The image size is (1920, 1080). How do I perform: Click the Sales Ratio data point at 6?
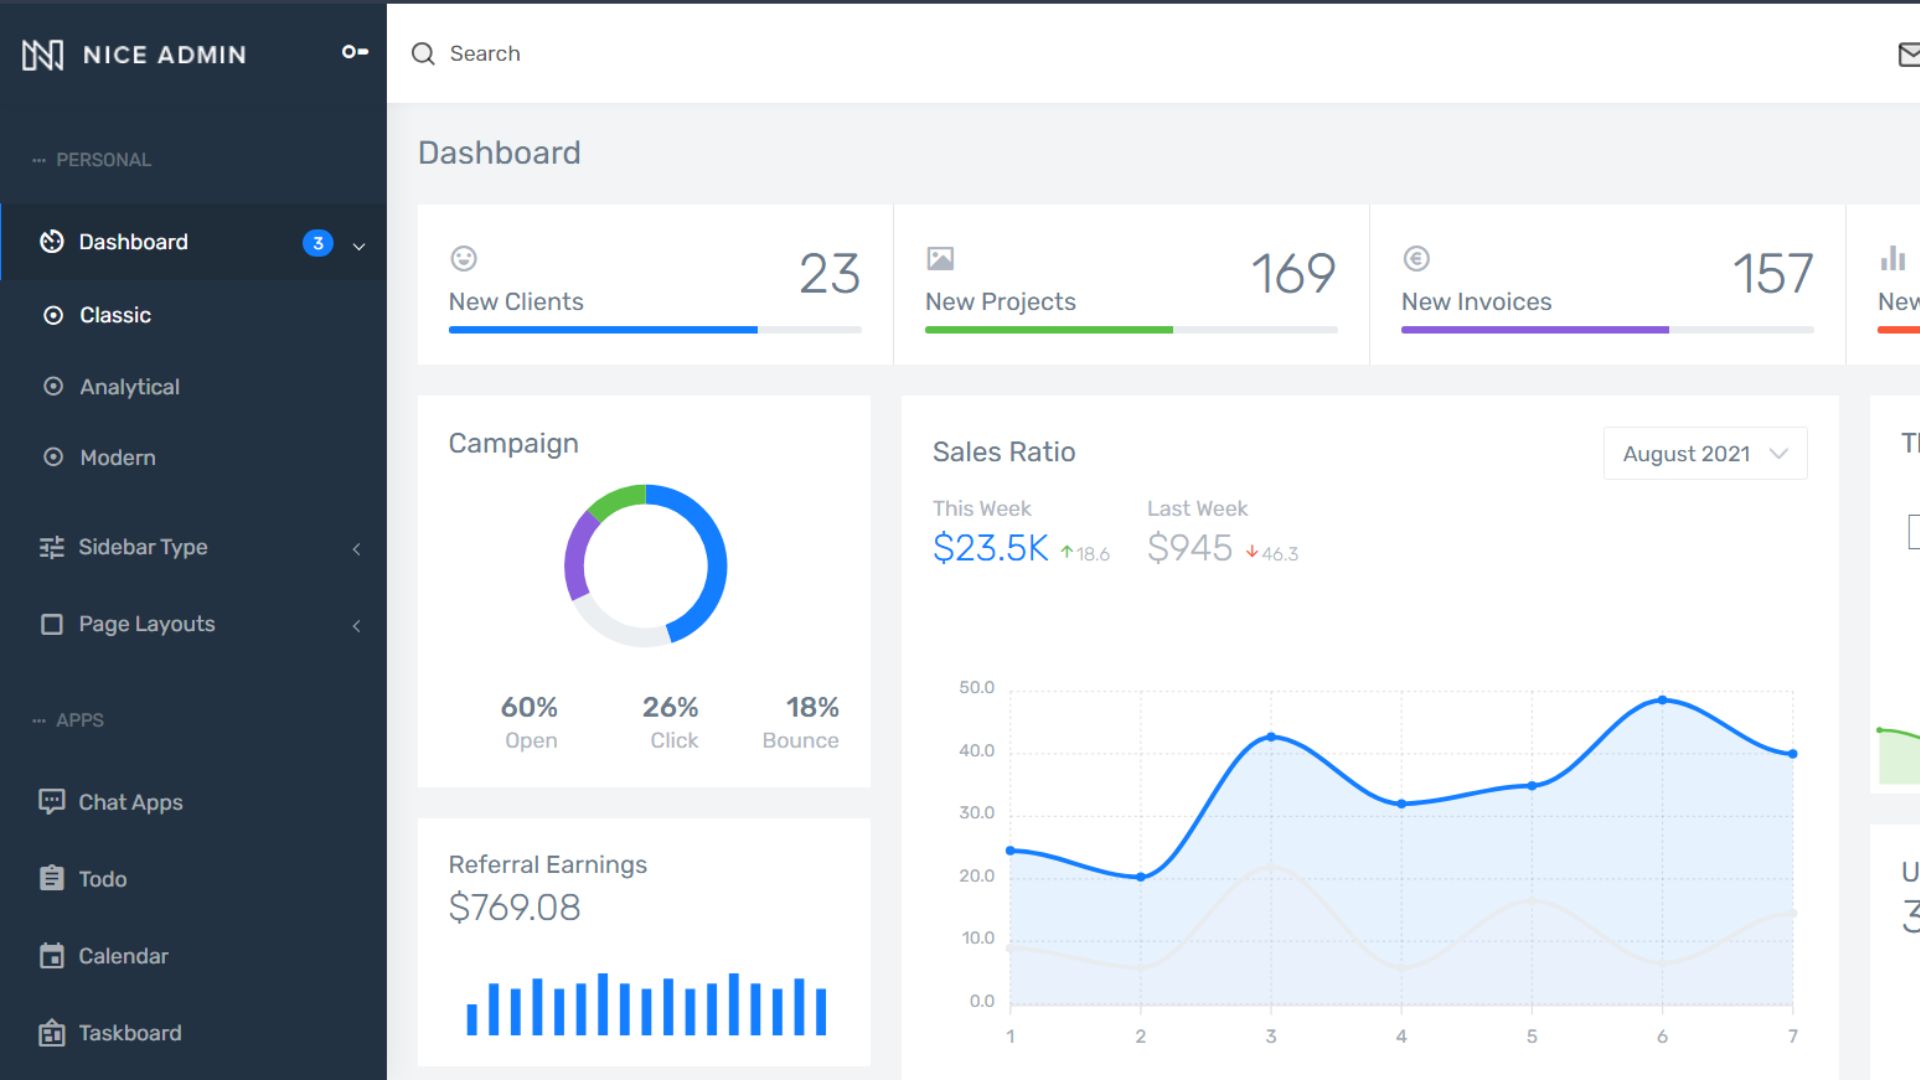coord(1662,700)
